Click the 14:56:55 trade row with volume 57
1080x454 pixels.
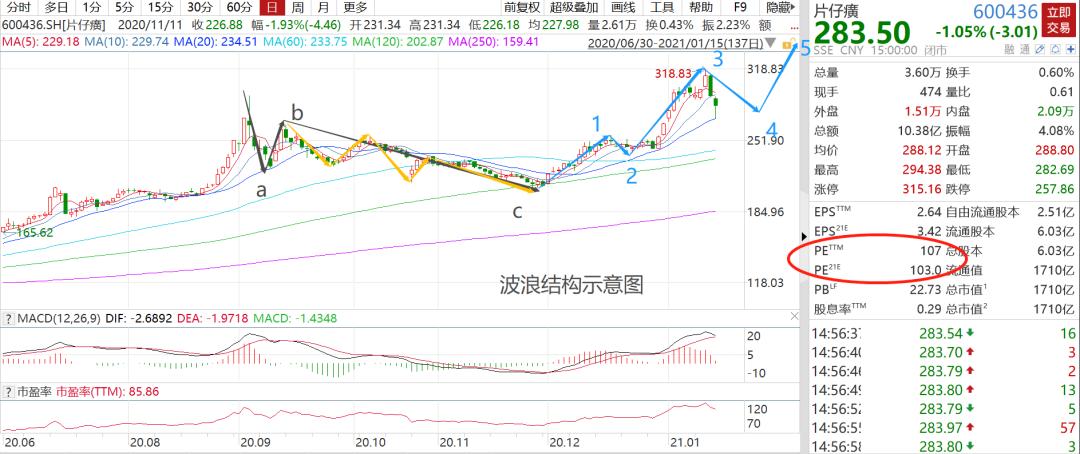[944, 429]
